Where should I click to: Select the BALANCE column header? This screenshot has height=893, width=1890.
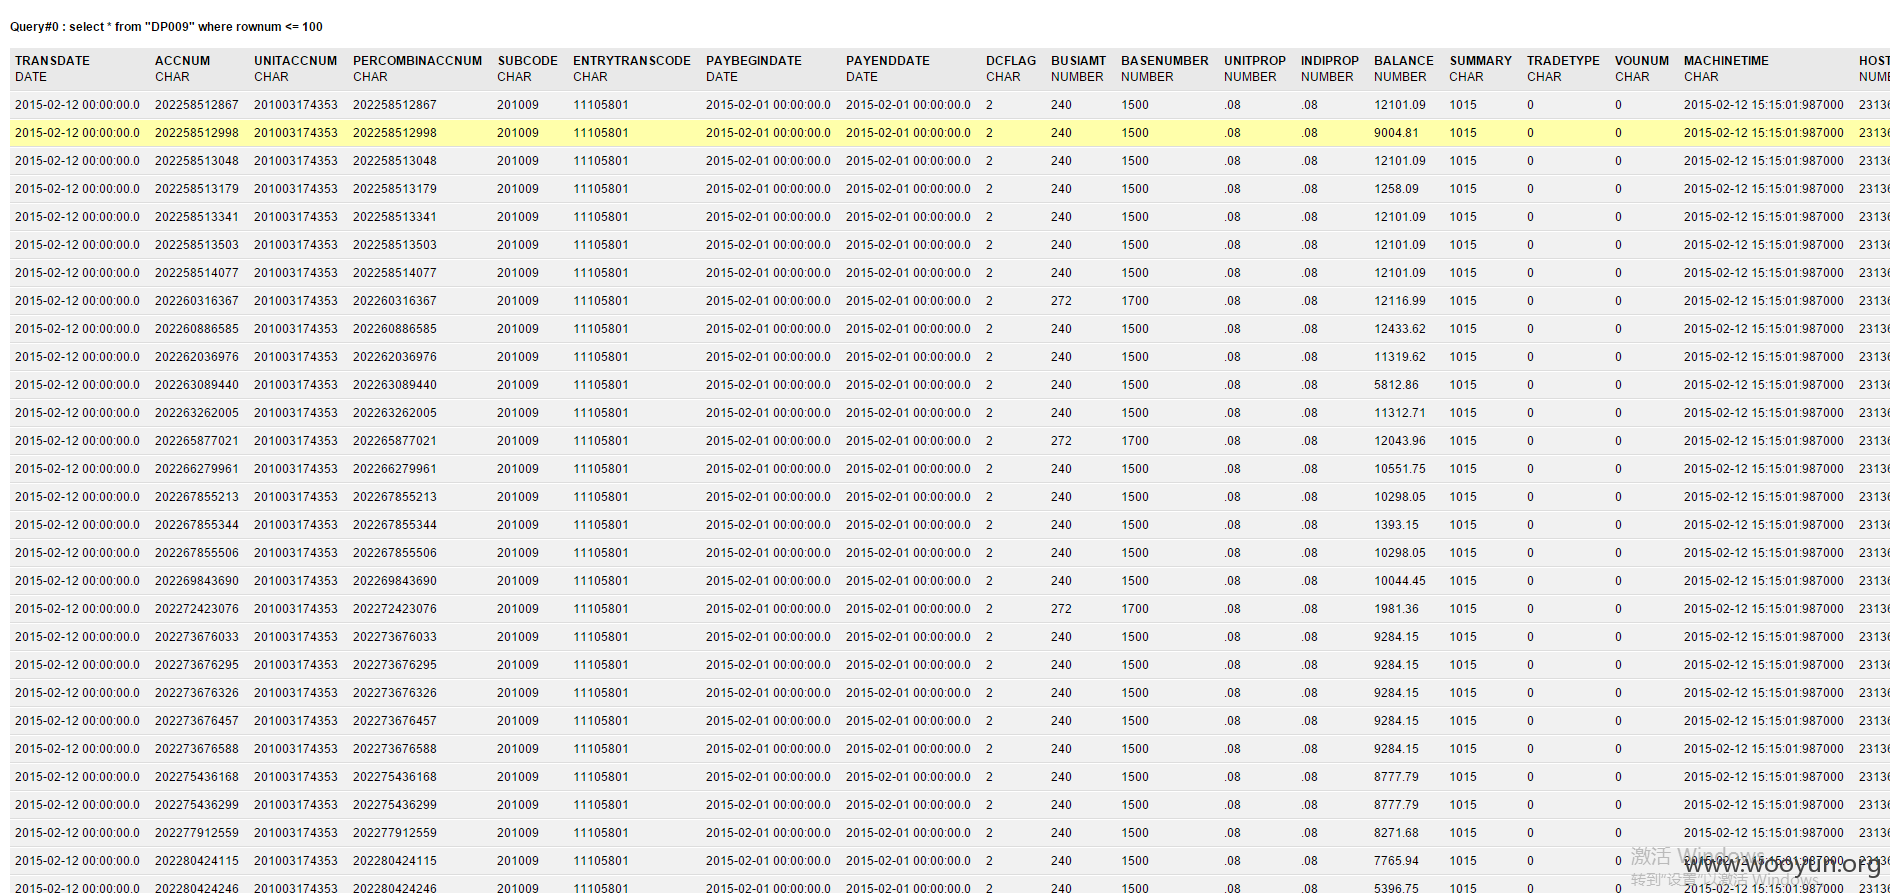[1403, 61]
